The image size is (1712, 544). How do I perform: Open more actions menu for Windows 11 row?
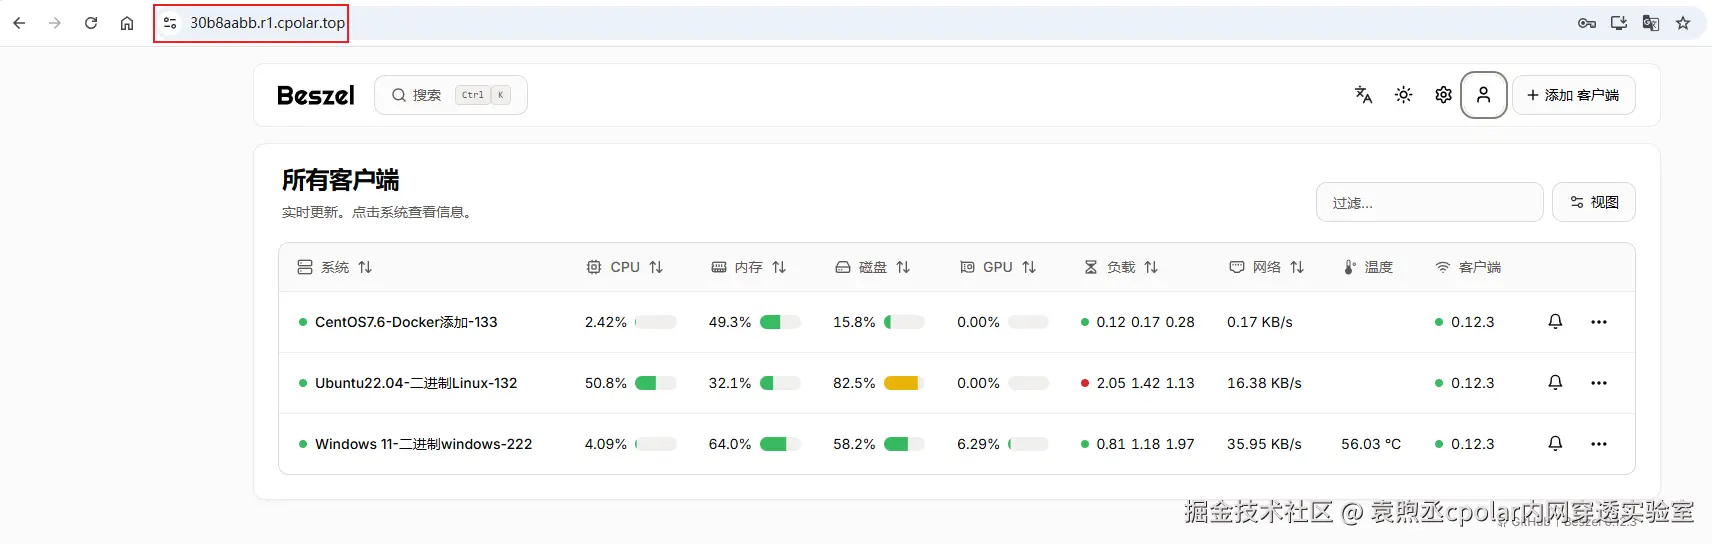pos(1599,444)
